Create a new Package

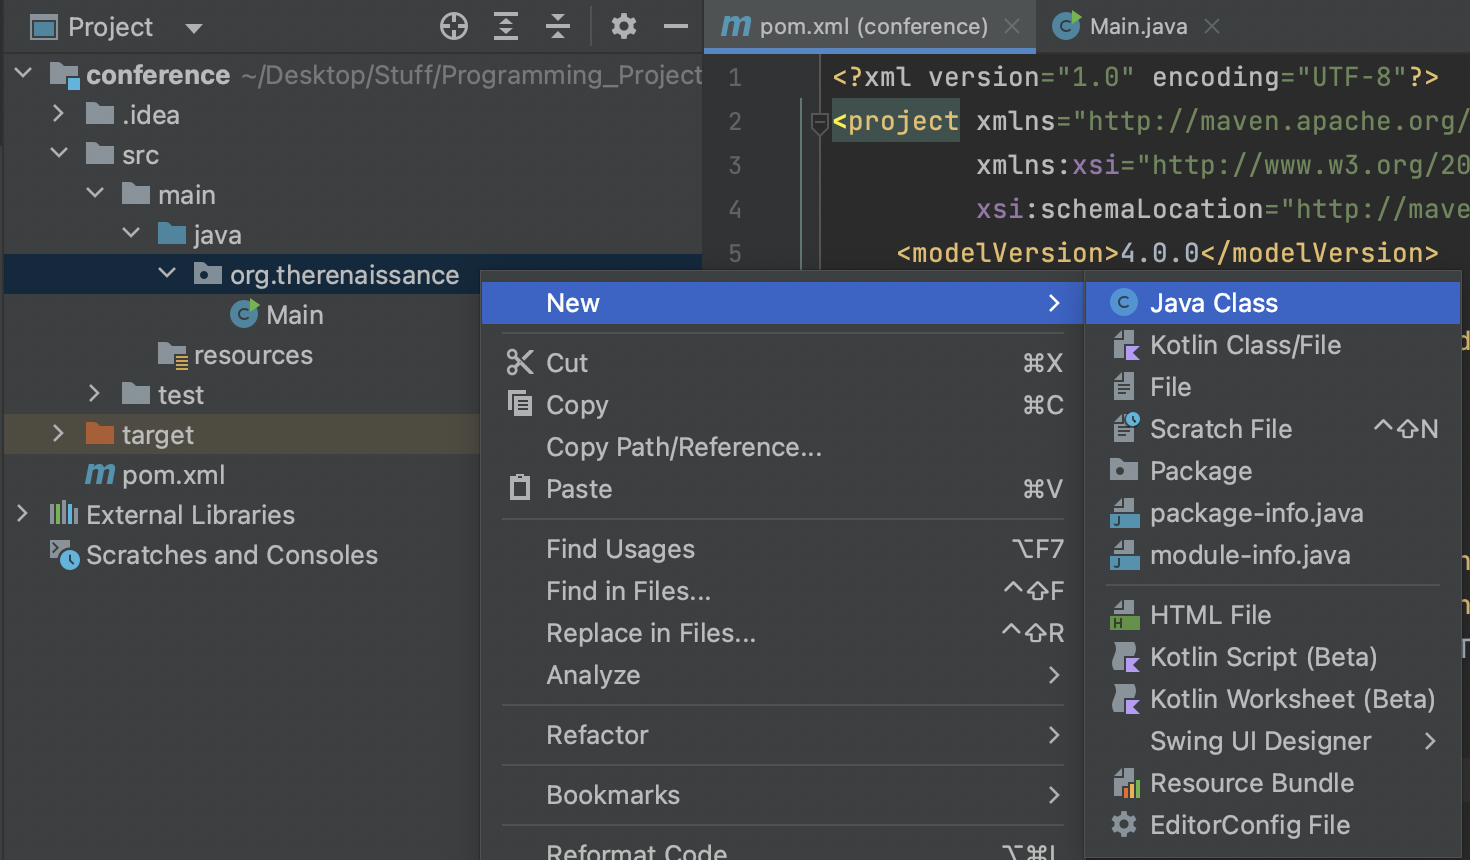point(1200,471)
